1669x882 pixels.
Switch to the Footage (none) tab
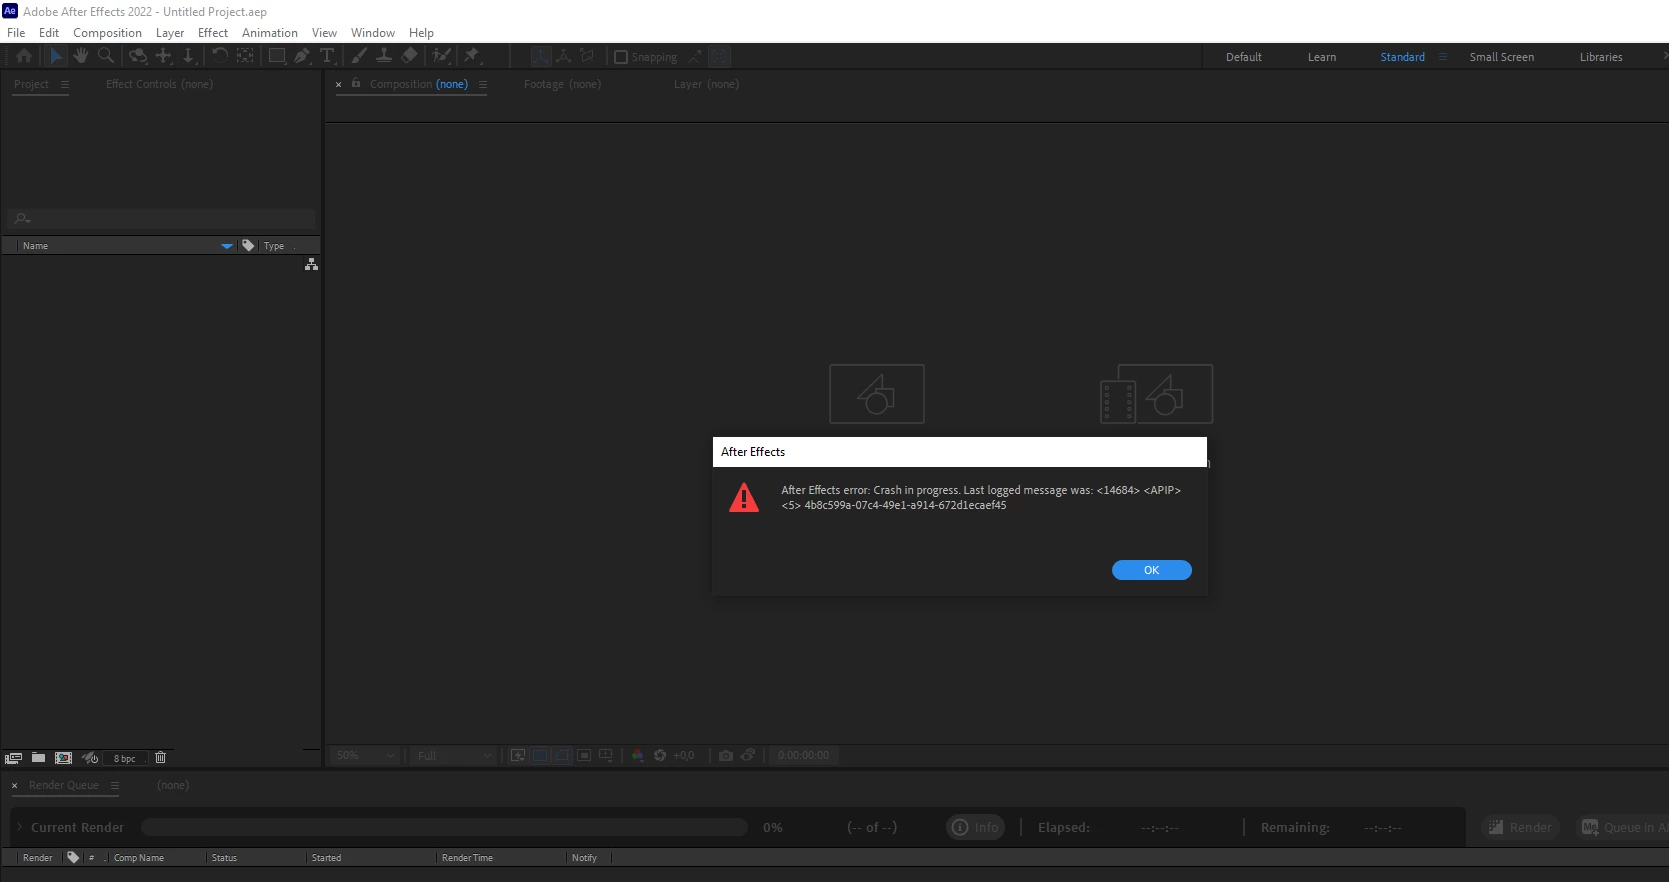562,84
